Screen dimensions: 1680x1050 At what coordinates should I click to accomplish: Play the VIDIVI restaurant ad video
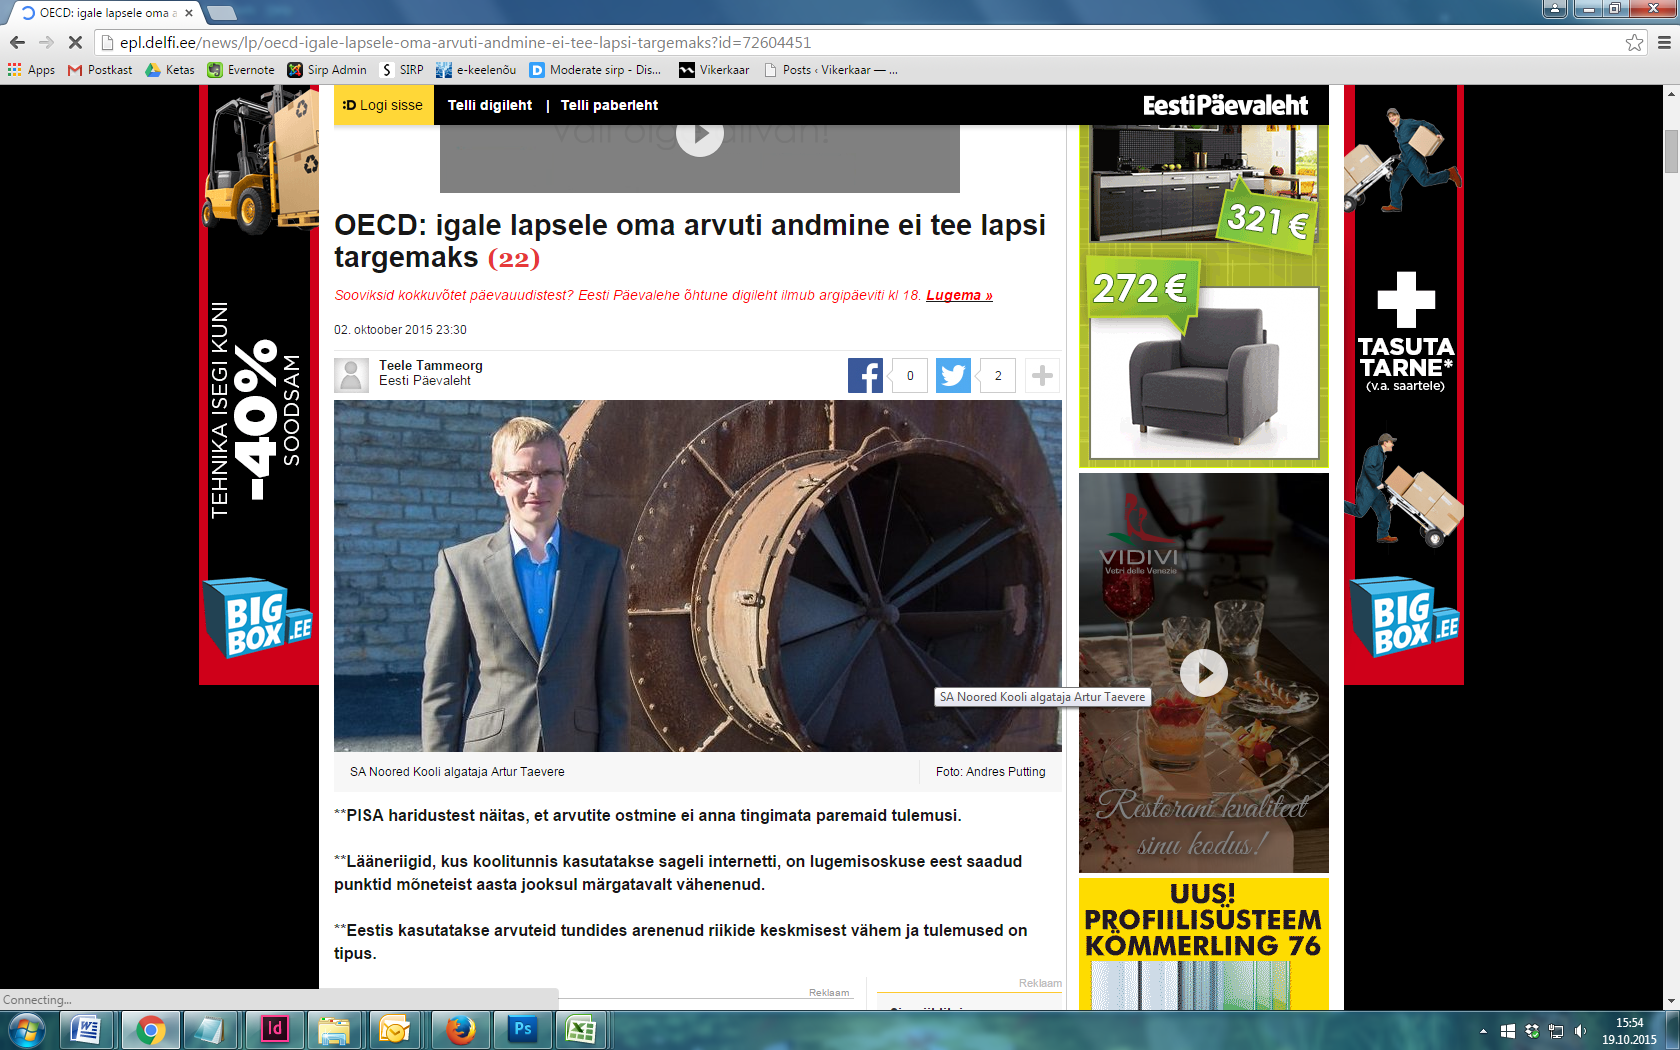(1203, 673)
